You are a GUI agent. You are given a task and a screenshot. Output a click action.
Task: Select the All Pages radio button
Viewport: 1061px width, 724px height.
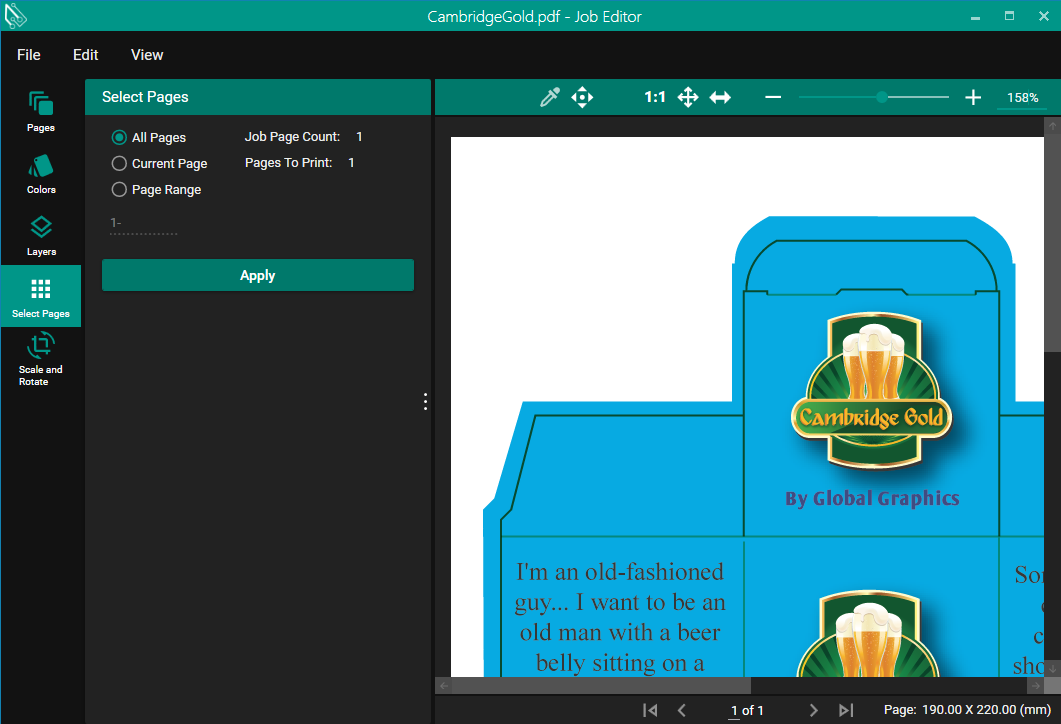119,138
